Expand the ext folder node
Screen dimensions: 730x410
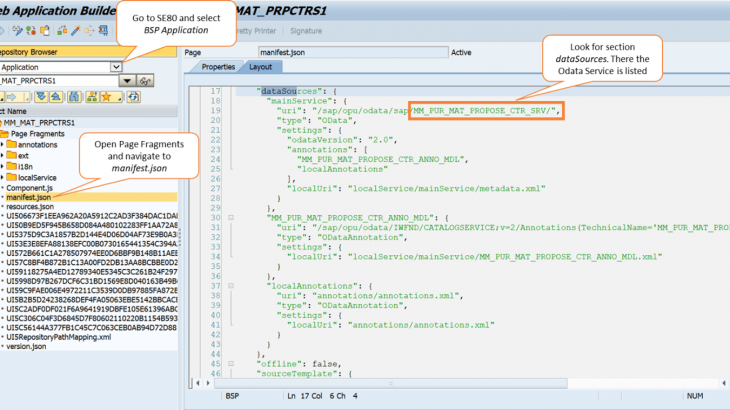pyautogui.click(x=2, y=156)
